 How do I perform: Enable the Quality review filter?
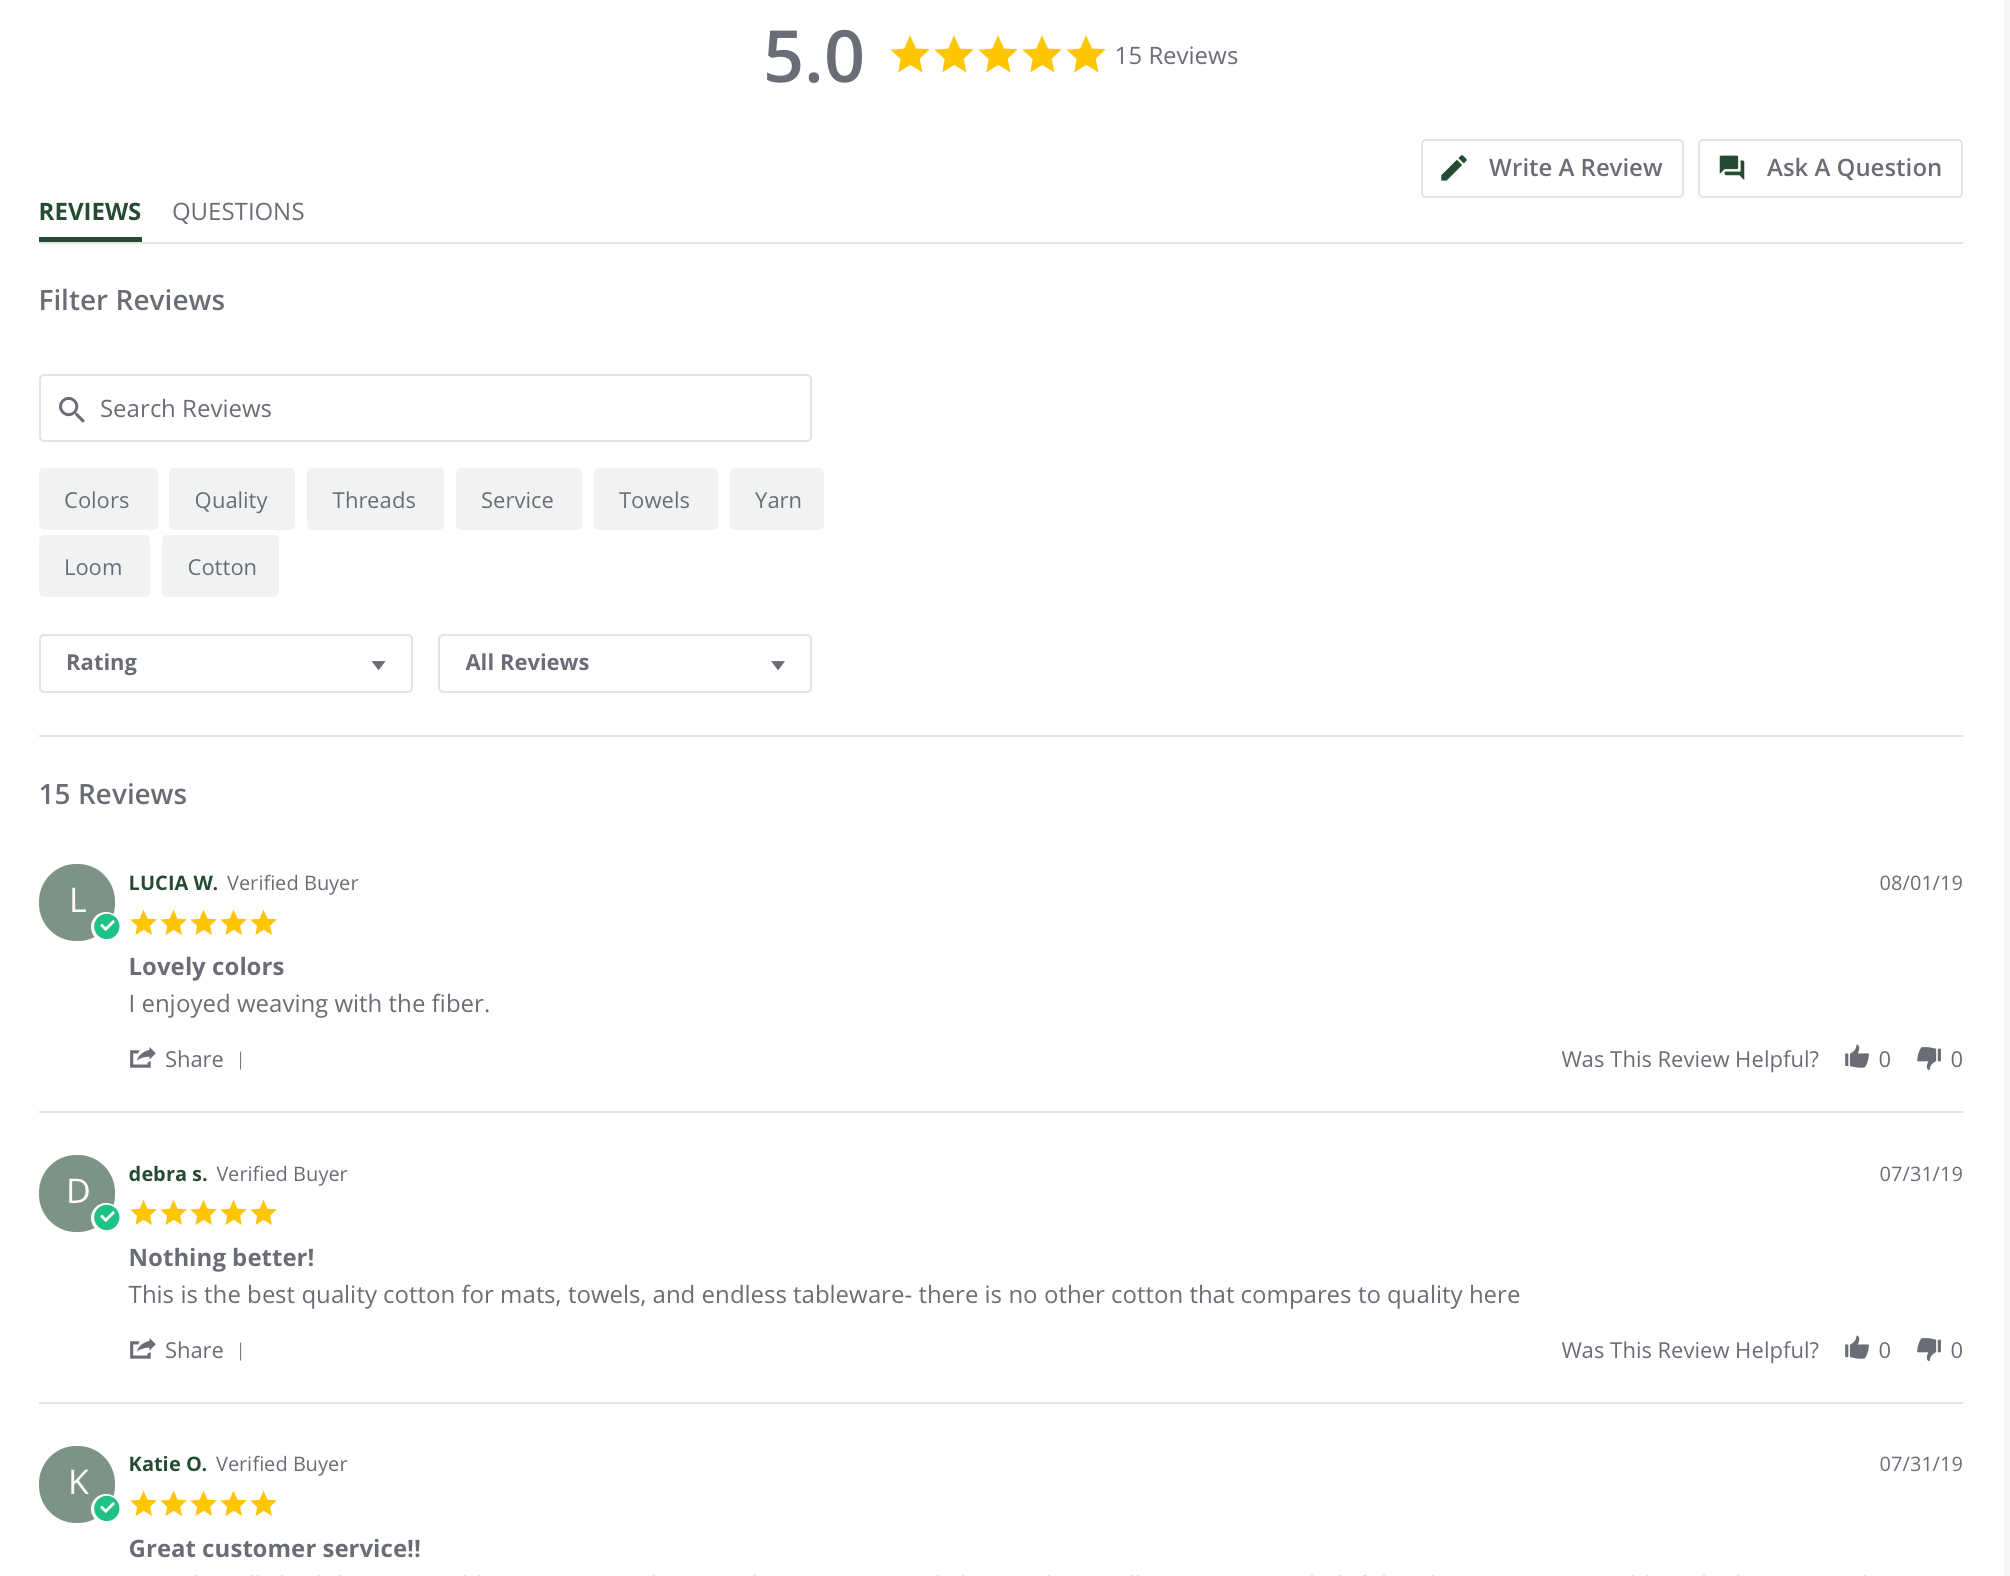(x=231, y=499)
